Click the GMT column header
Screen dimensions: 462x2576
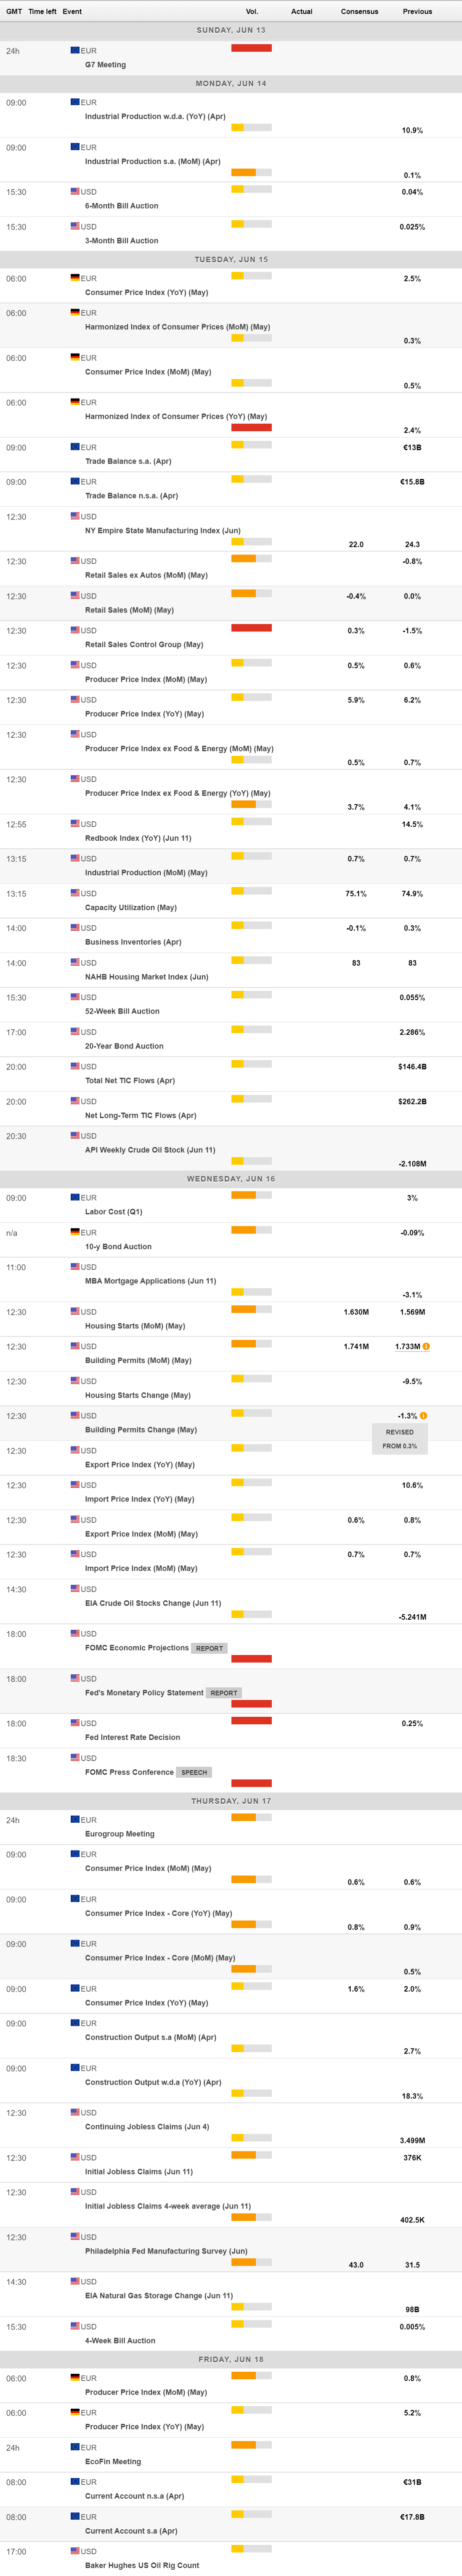(14, 11)
